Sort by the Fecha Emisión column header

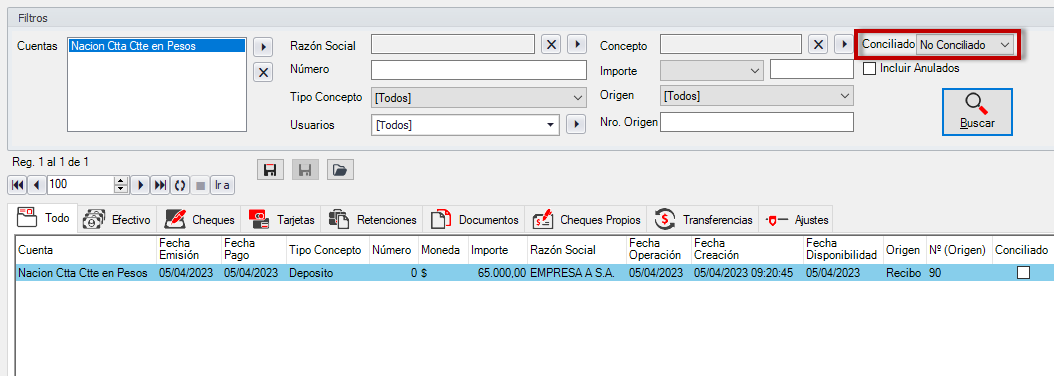[188, 250]
